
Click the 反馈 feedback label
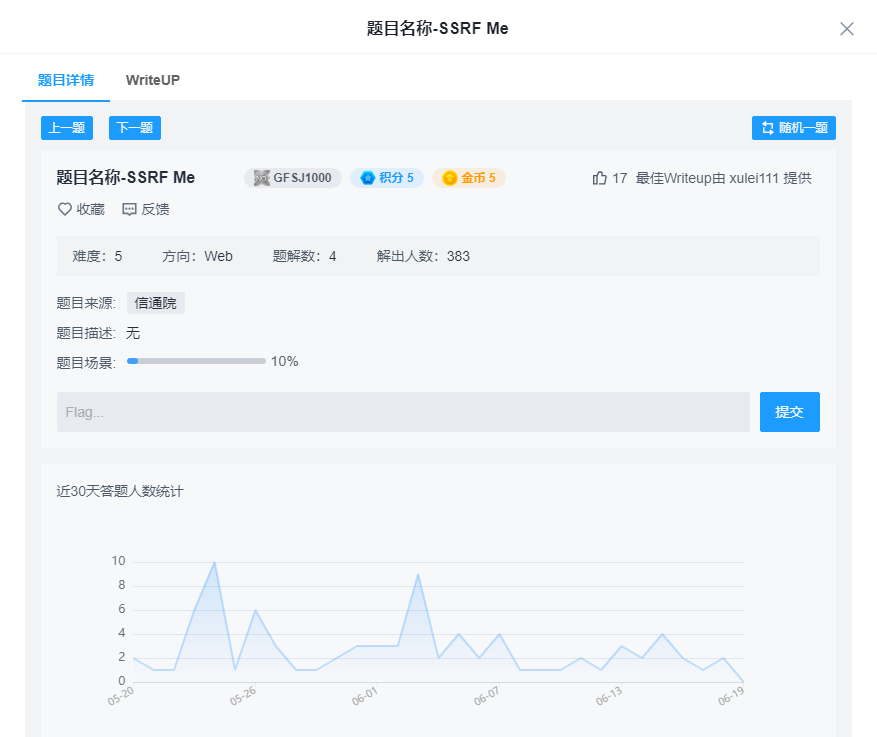point(155,209)
